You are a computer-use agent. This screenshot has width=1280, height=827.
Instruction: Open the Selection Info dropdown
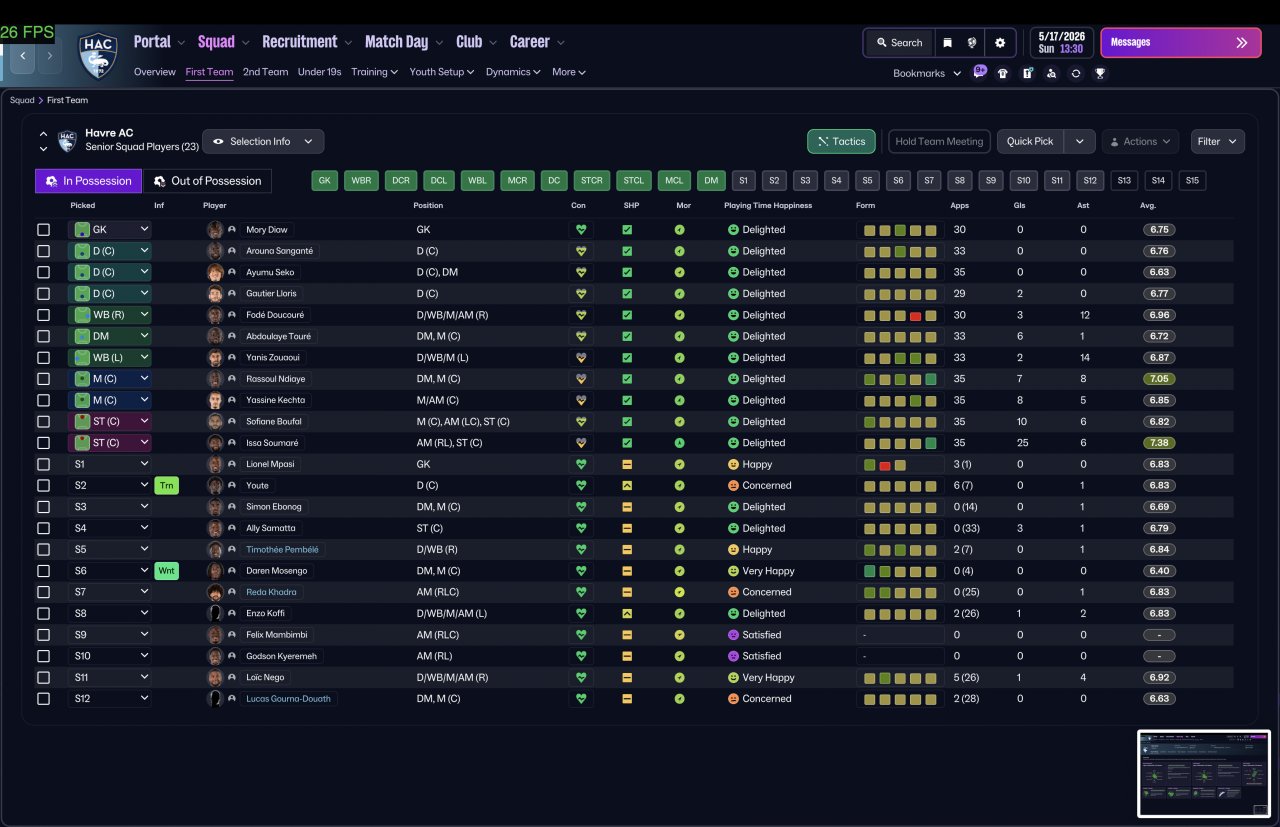[x=263, y=141]
